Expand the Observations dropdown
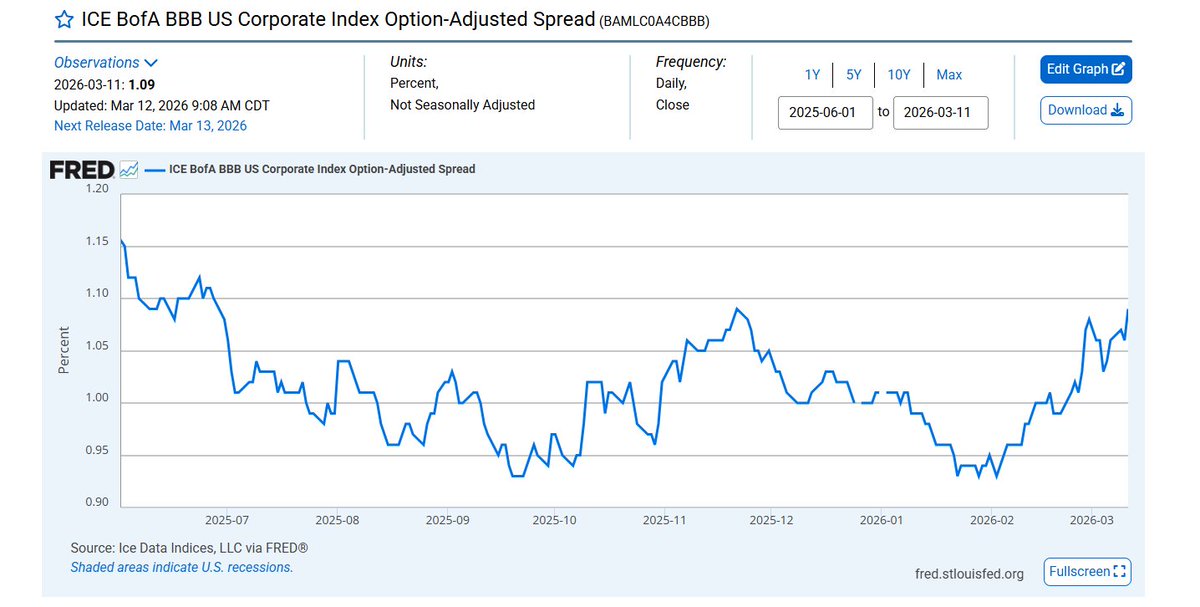Image resolution: width=1200 pixels, height=607 pixels. click(106, 62)
